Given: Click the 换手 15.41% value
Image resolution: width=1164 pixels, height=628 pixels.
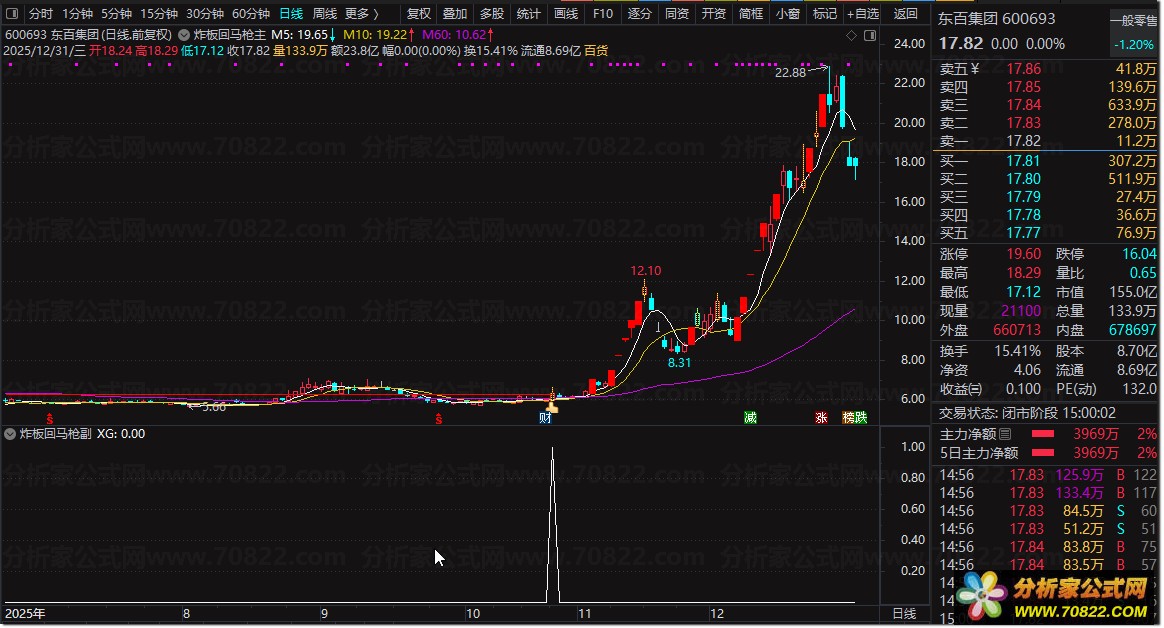Looking at the screenshot, I should point(1017,351).
